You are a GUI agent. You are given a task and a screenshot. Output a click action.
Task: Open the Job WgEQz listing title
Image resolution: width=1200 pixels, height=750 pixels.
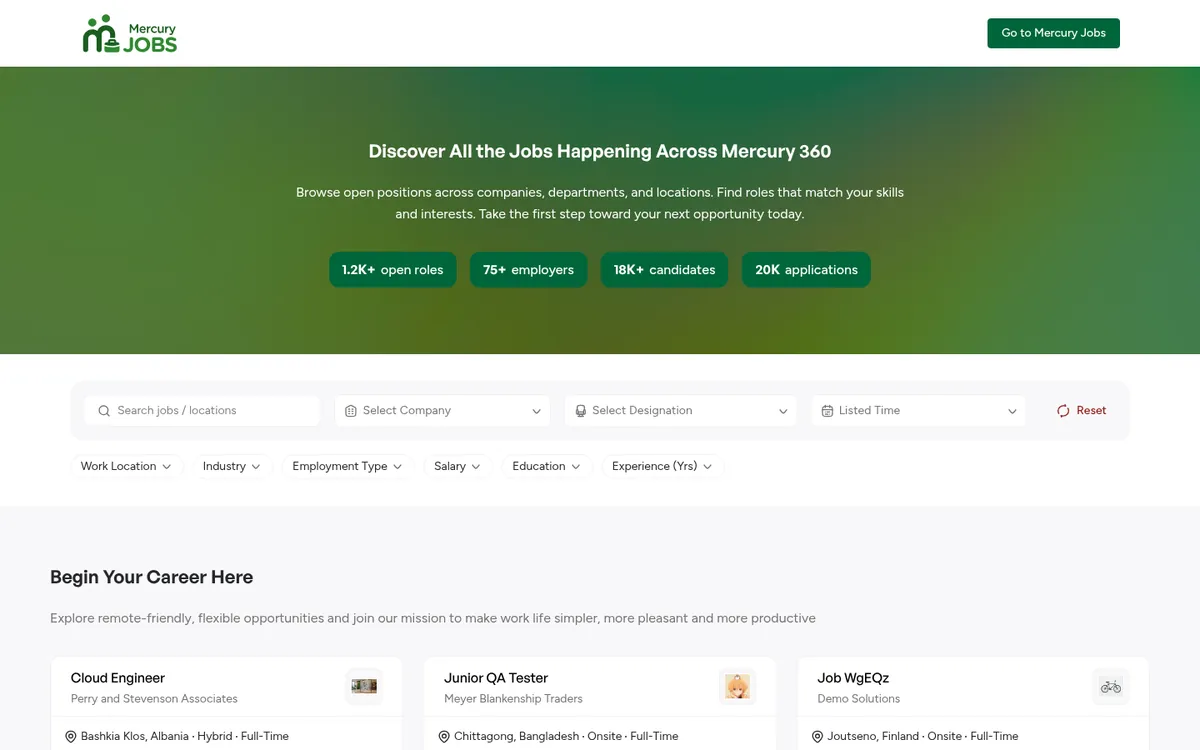pos(853,678)
